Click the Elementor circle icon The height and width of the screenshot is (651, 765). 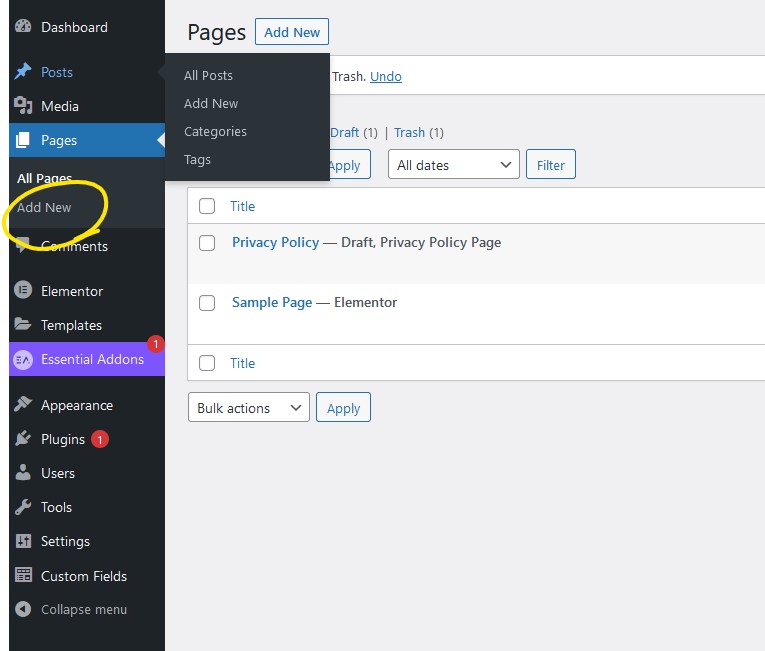(23, 290)
